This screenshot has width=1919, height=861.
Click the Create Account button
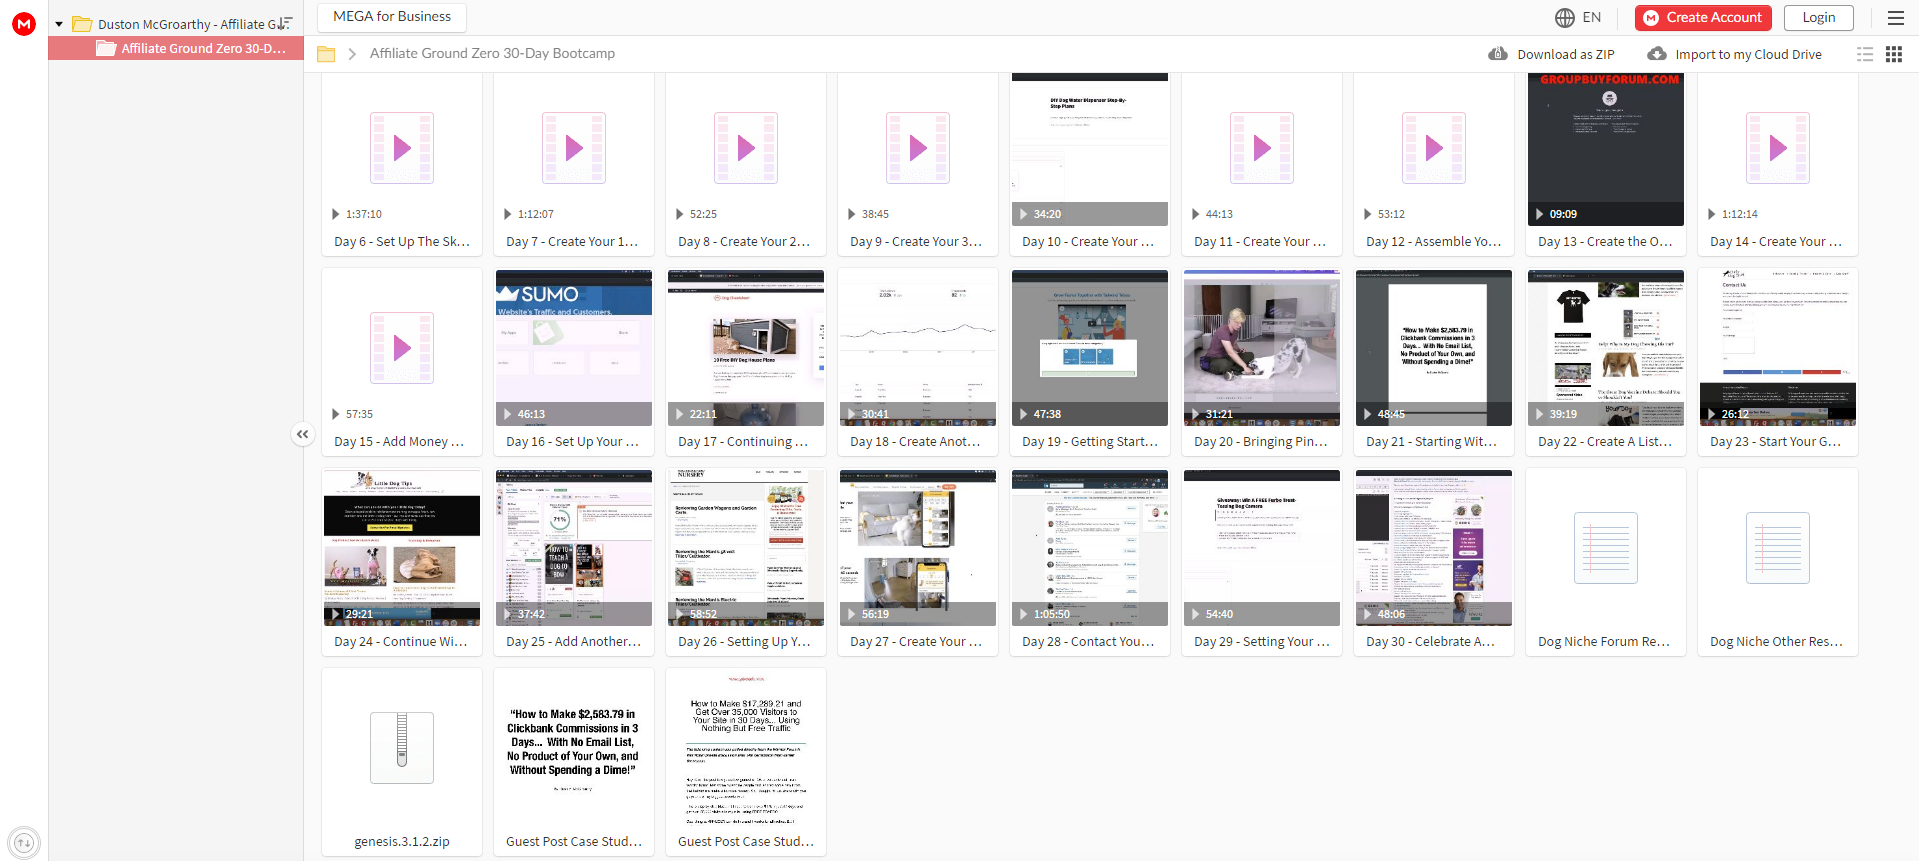tap(1703, 17)
